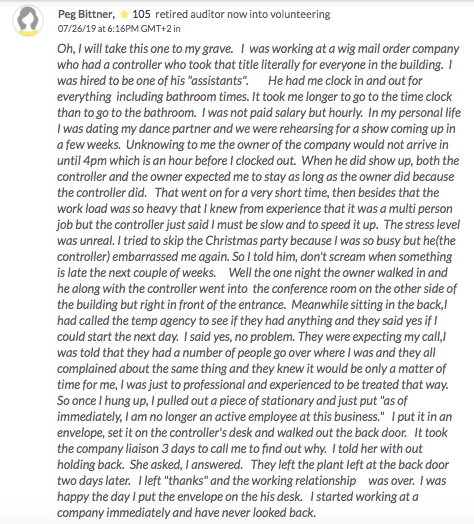The image size is (474, 524).
Task: Open the Peg Bittner profile name link
Action: [x=86, y=14]
